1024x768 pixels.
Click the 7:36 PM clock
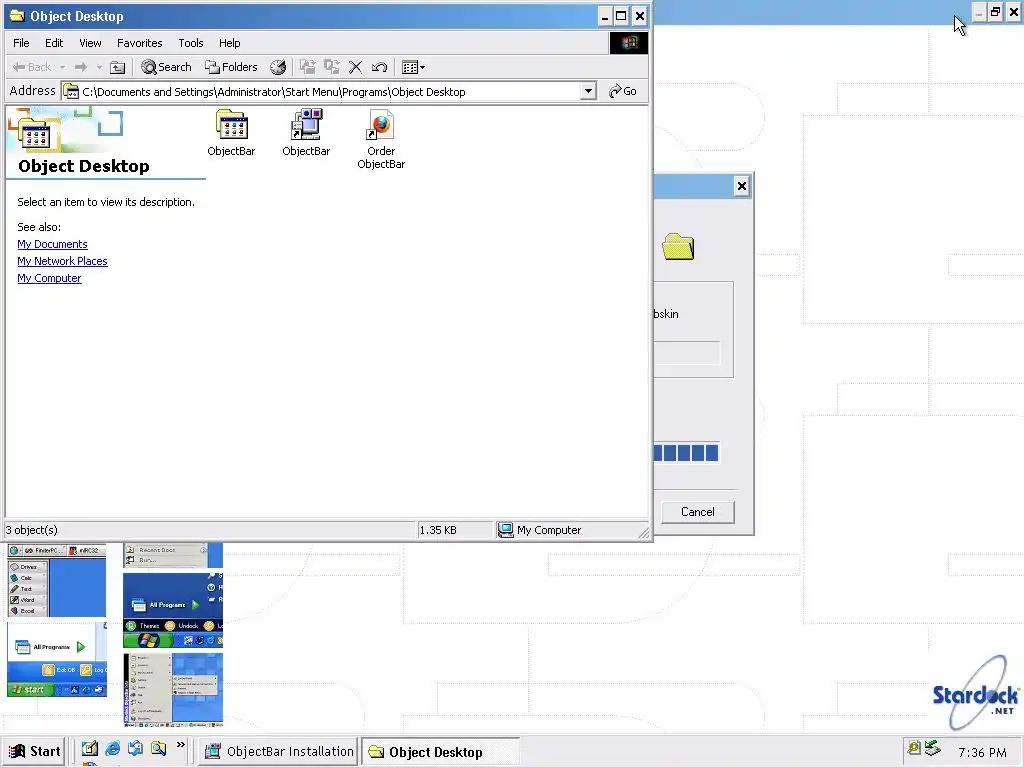coord(982,752)
